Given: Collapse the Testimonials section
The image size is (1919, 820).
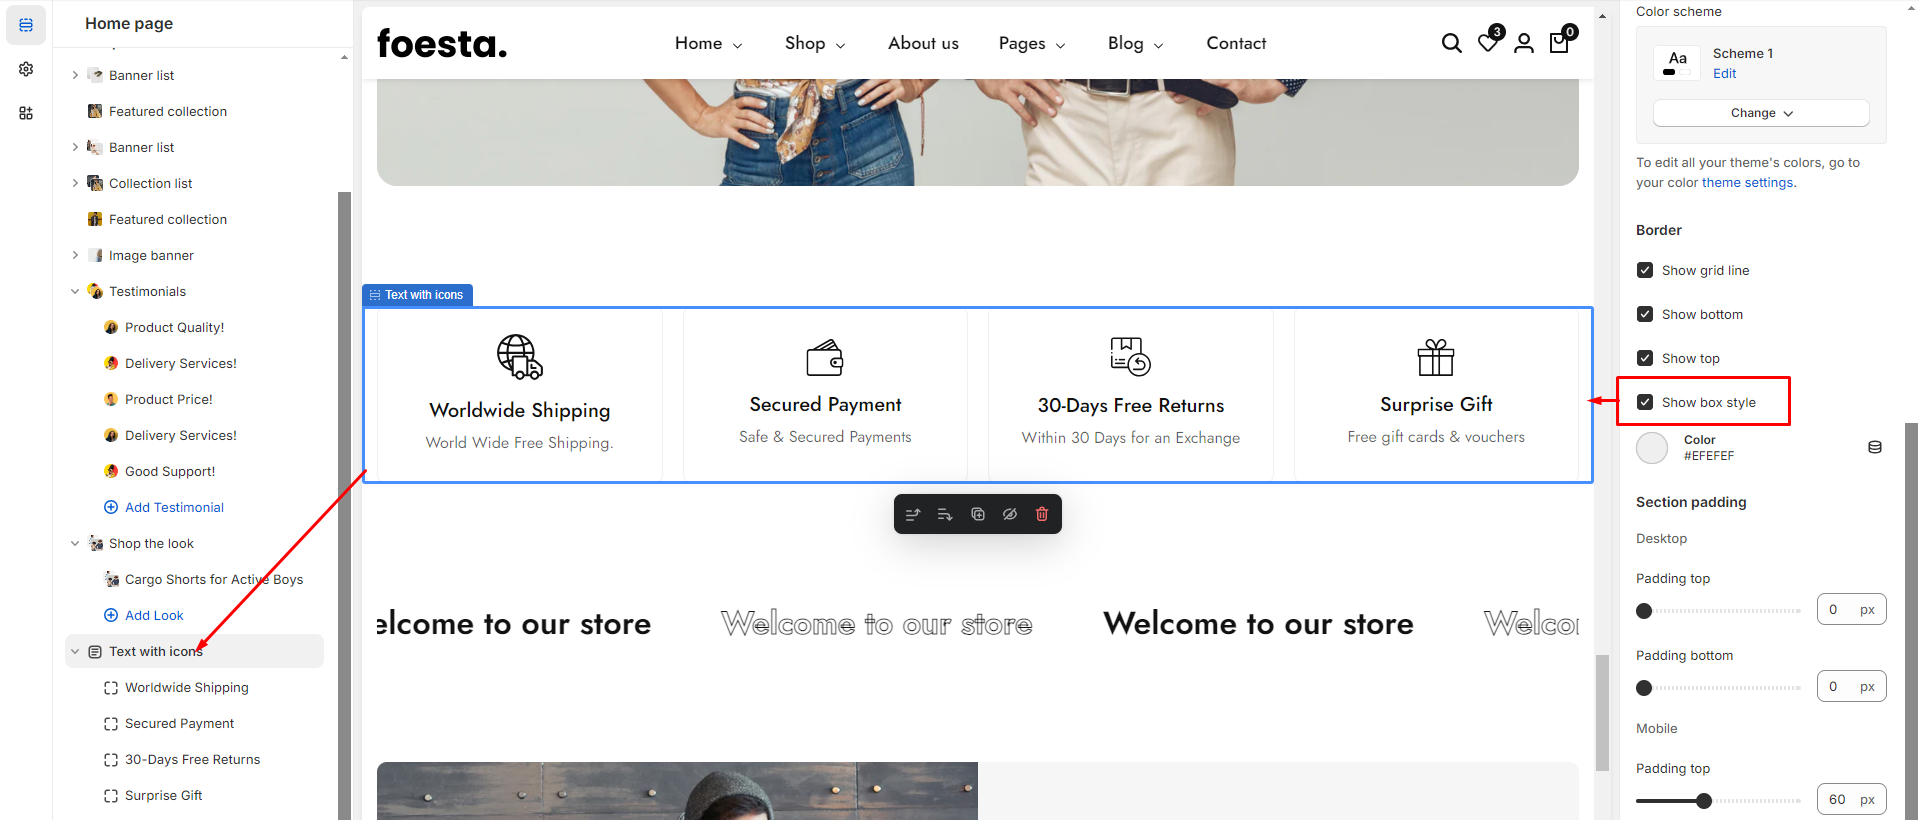Looking at the screenshot, I should point(75,291).
